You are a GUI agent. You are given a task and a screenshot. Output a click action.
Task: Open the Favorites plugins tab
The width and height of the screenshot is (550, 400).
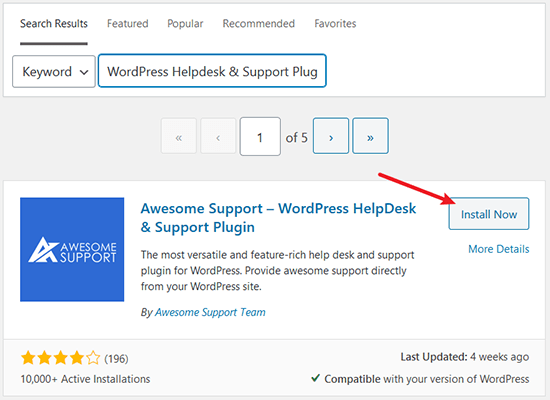coord(335,24)
